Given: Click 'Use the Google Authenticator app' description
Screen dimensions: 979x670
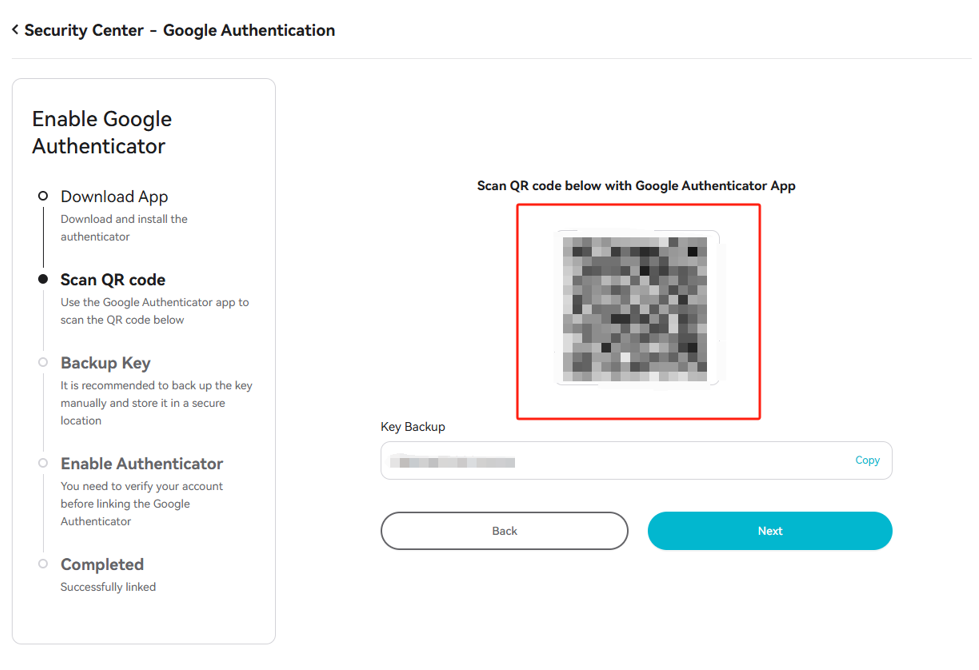Looking at the screenshot, I should 155,311.
